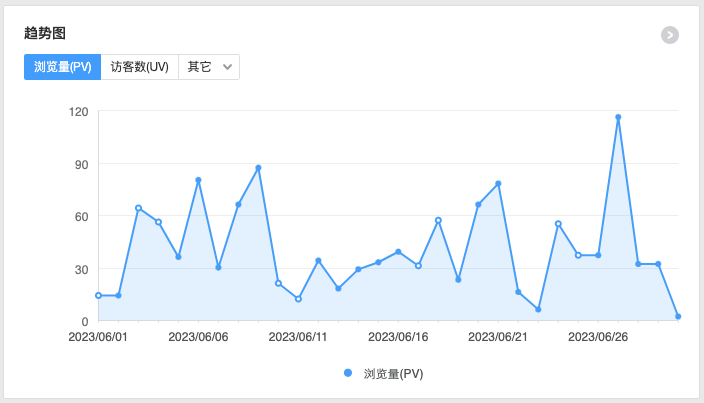This screenshot has width=704, height=403.
Task: Click the chevron arrow beside 其它
Action: [x=228, y=67]
